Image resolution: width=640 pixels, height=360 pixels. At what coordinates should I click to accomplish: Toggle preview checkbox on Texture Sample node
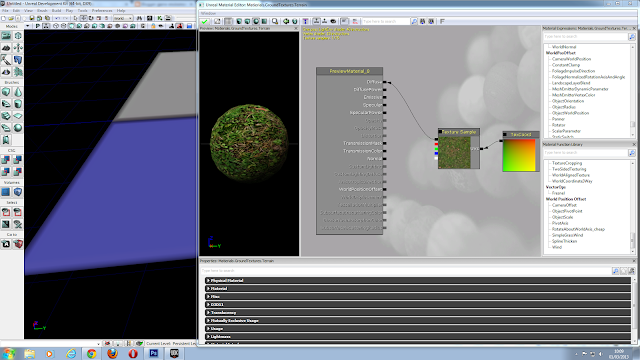point(440,131)
